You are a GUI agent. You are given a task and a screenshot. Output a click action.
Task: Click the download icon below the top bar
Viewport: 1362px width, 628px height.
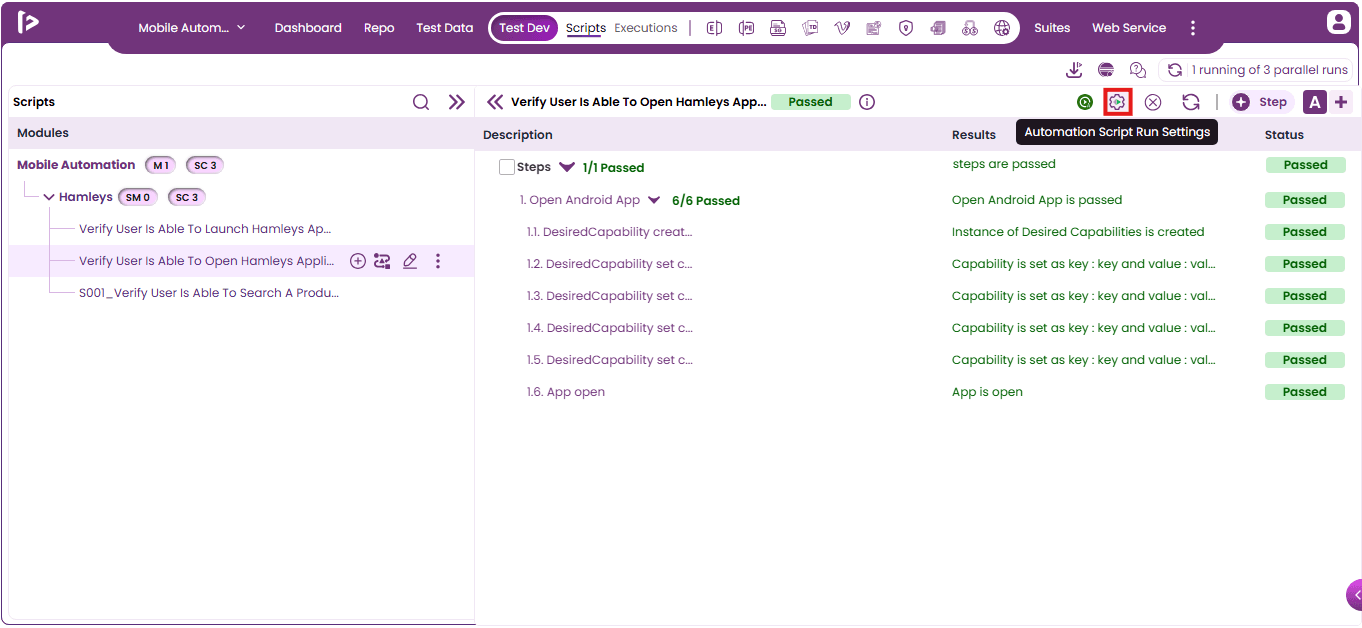pyautogui.click(x=1074, y=70)
